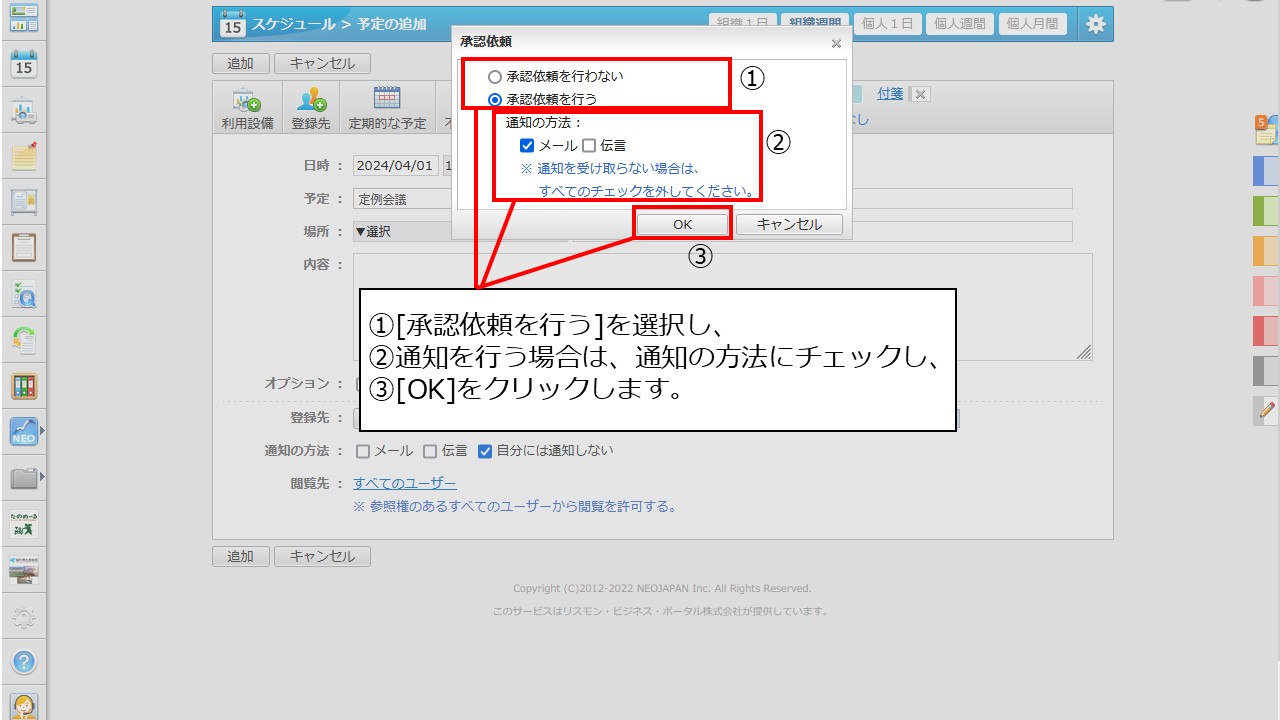Select the red sticky tab on right edge
This screenshot has height=720, width=1280.
click(x=1266, y=331)
